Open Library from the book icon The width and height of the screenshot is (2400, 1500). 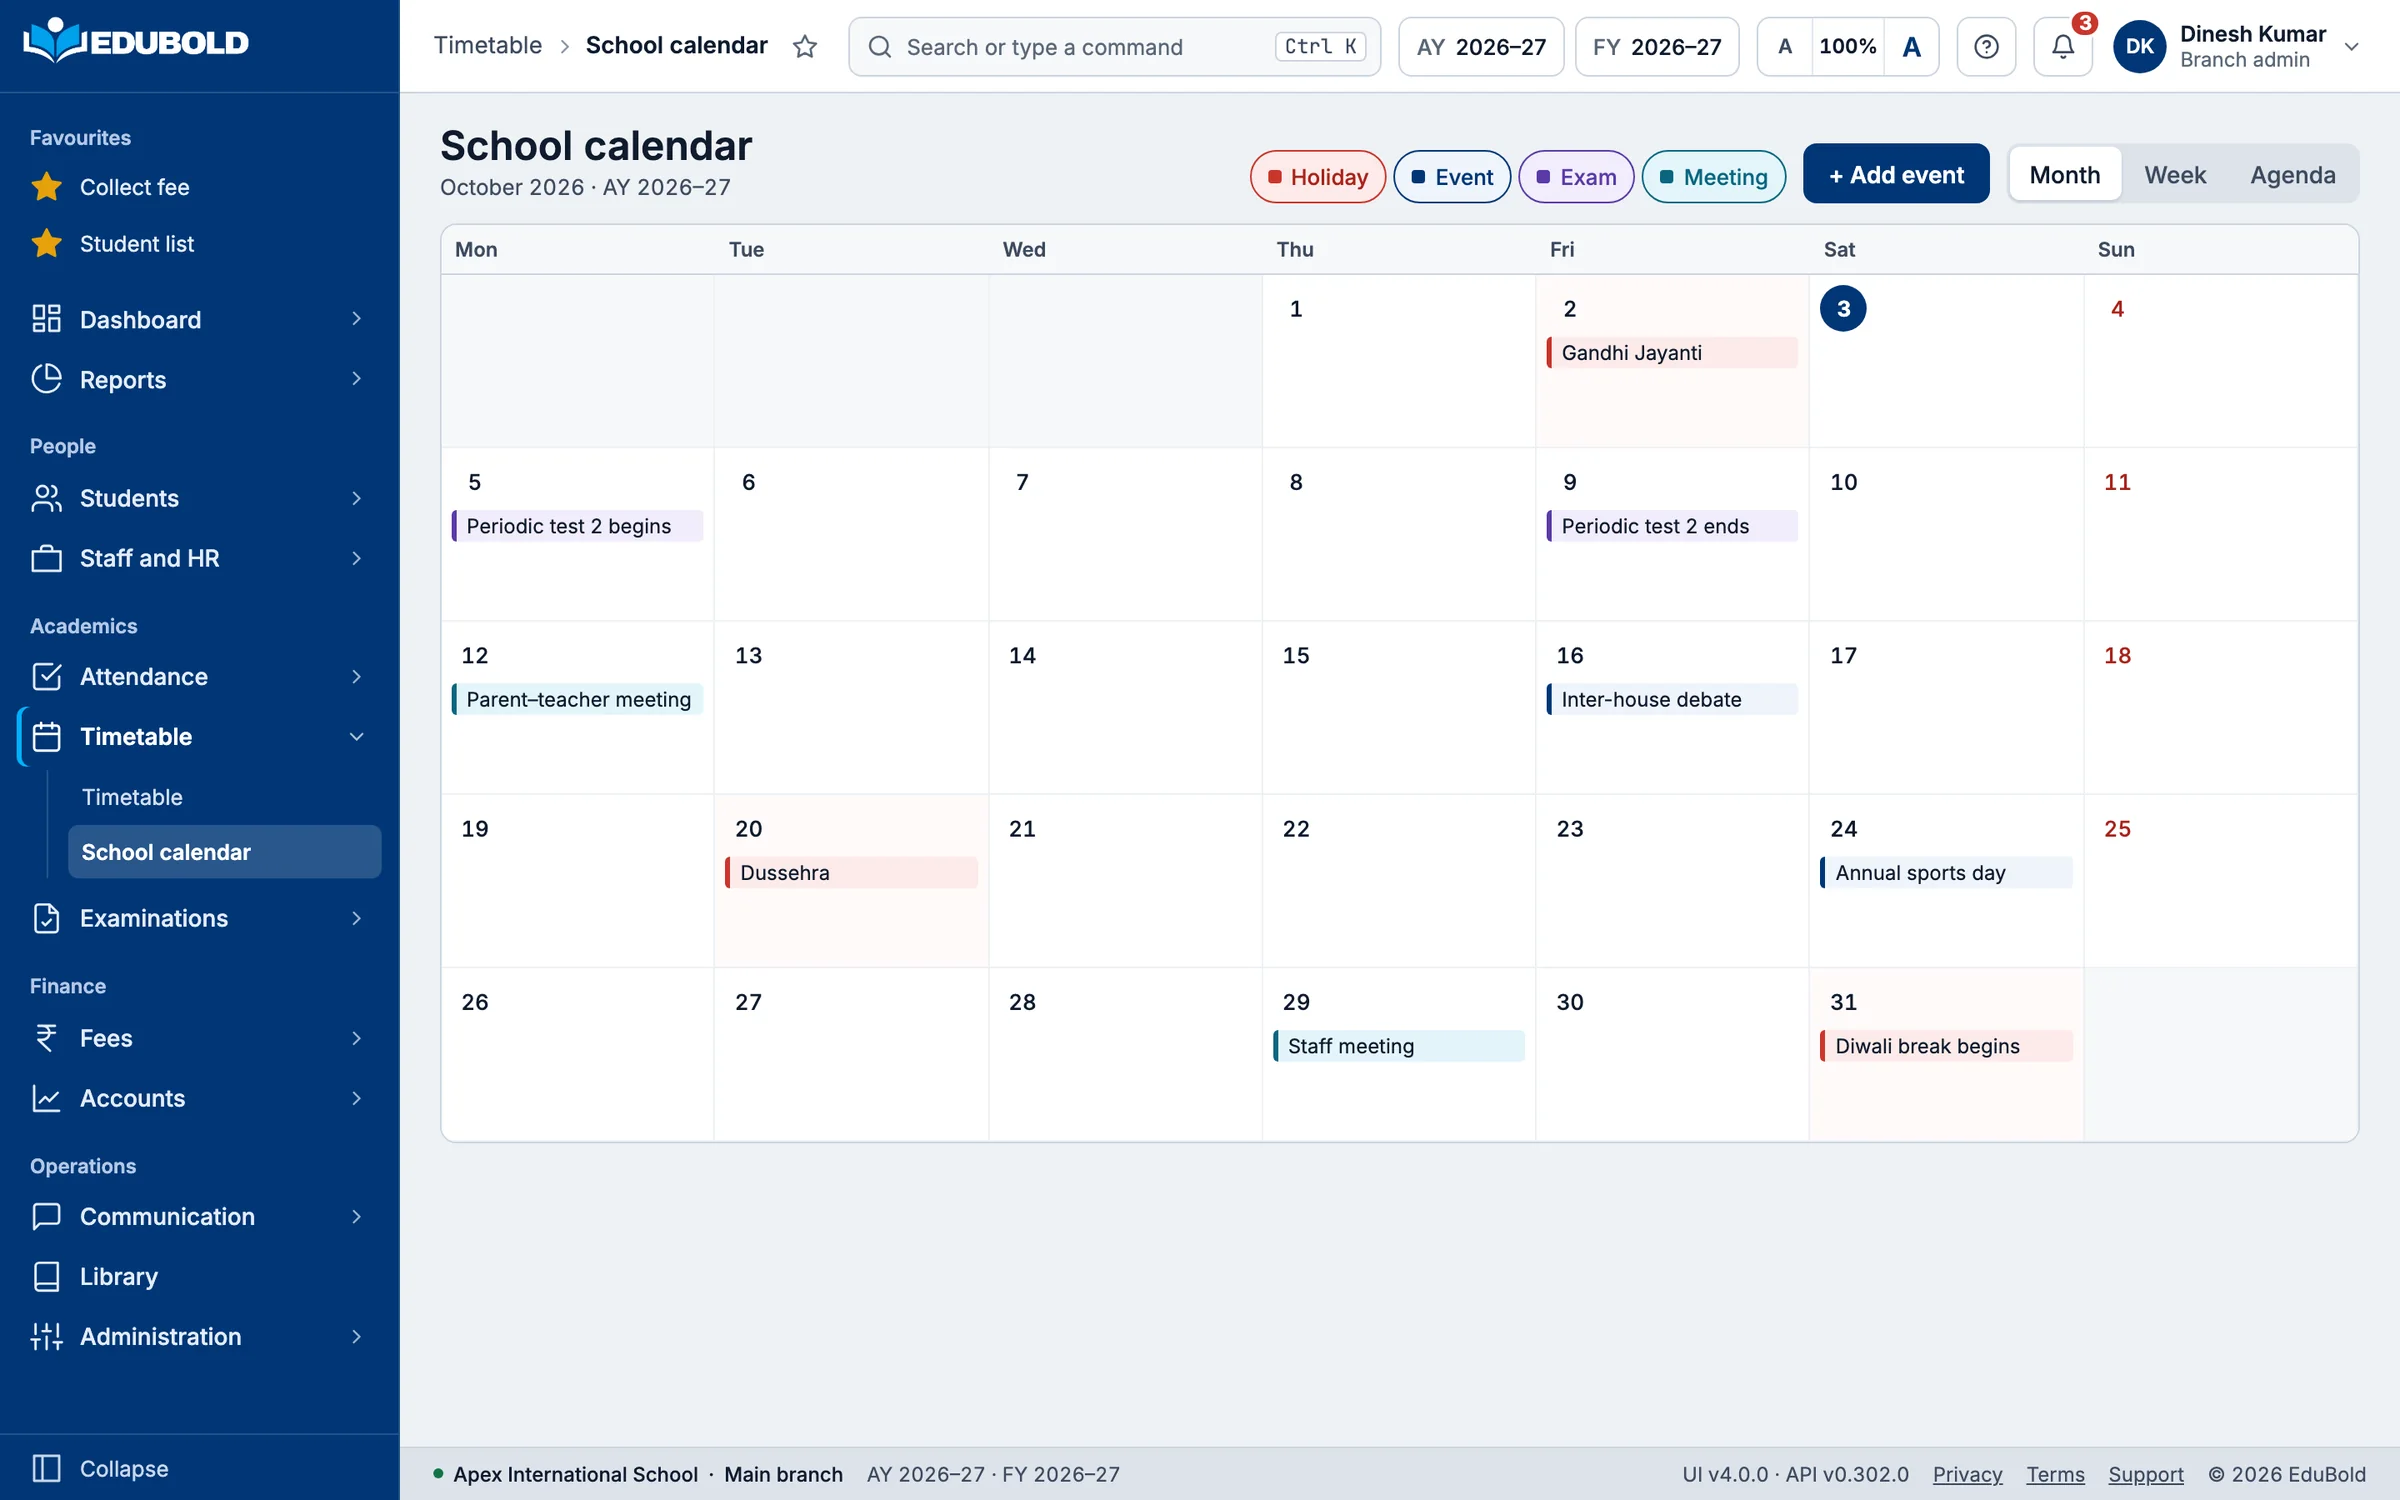pyautogui.click(x=46, y=1276)
